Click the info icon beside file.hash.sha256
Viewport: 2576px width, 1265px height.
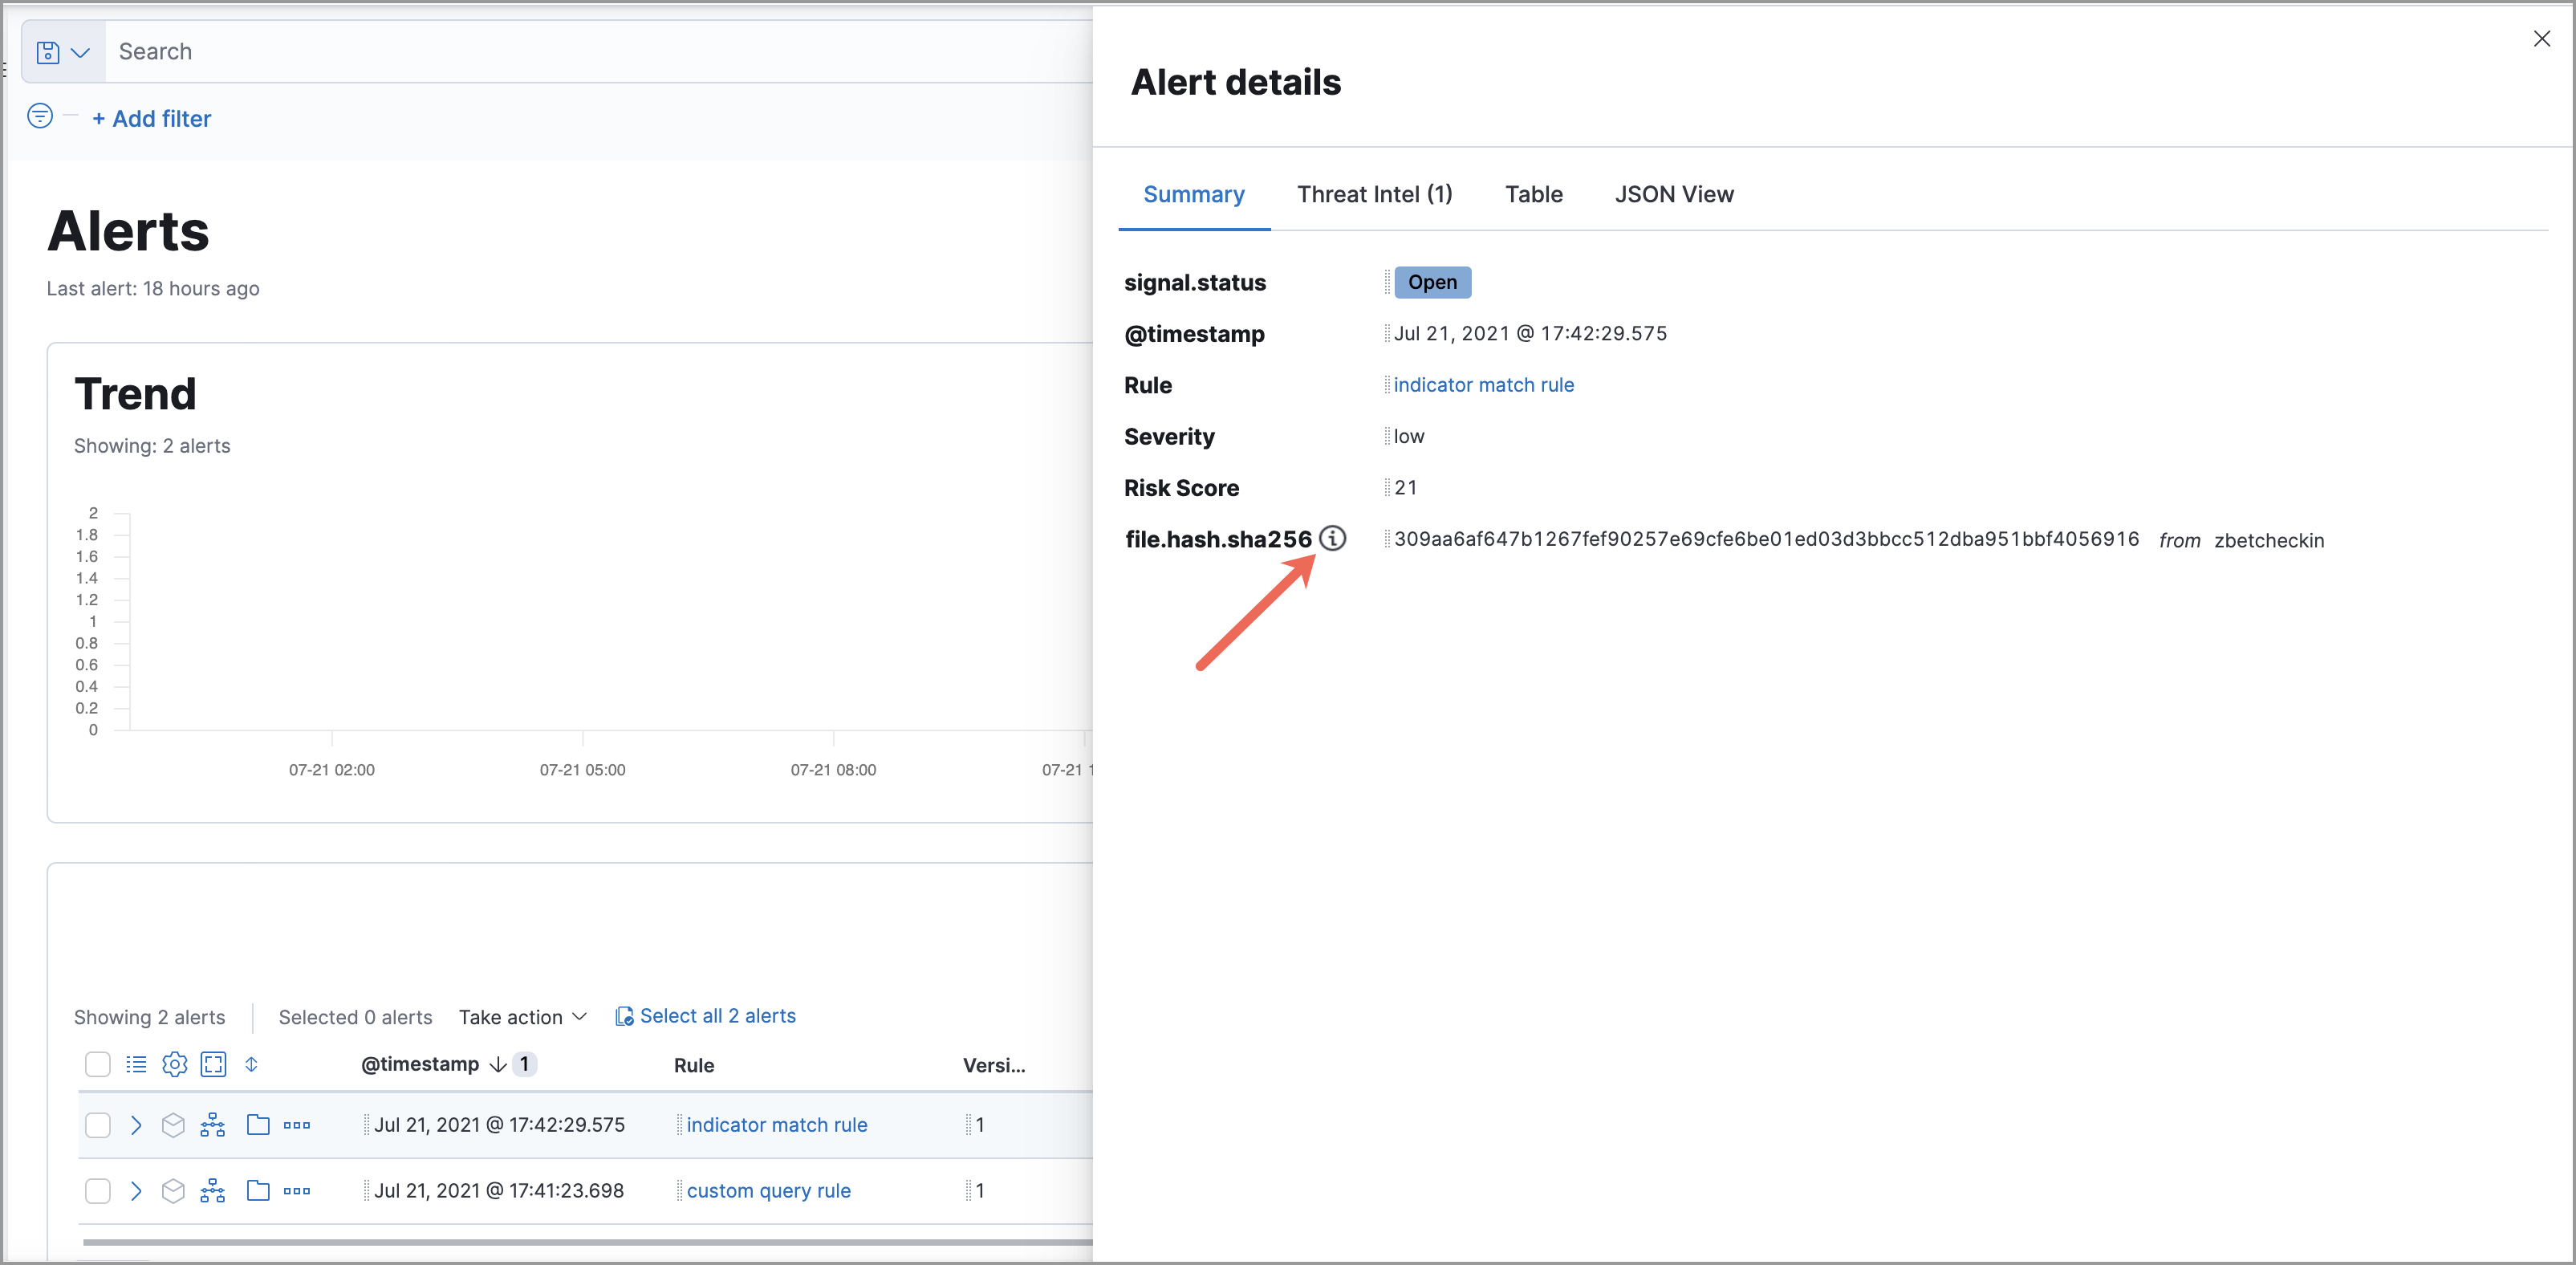pyautogui.click(x=1334, y=538)
